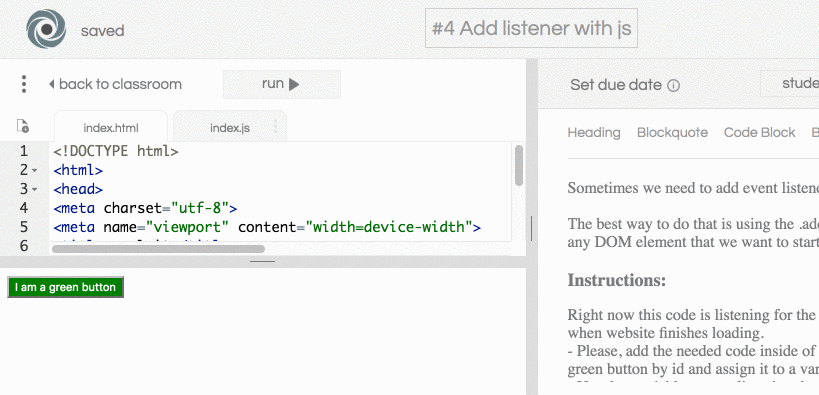Click the editor vertical scrollbar
The image size is (819, 395).
(x=519, y=165)
